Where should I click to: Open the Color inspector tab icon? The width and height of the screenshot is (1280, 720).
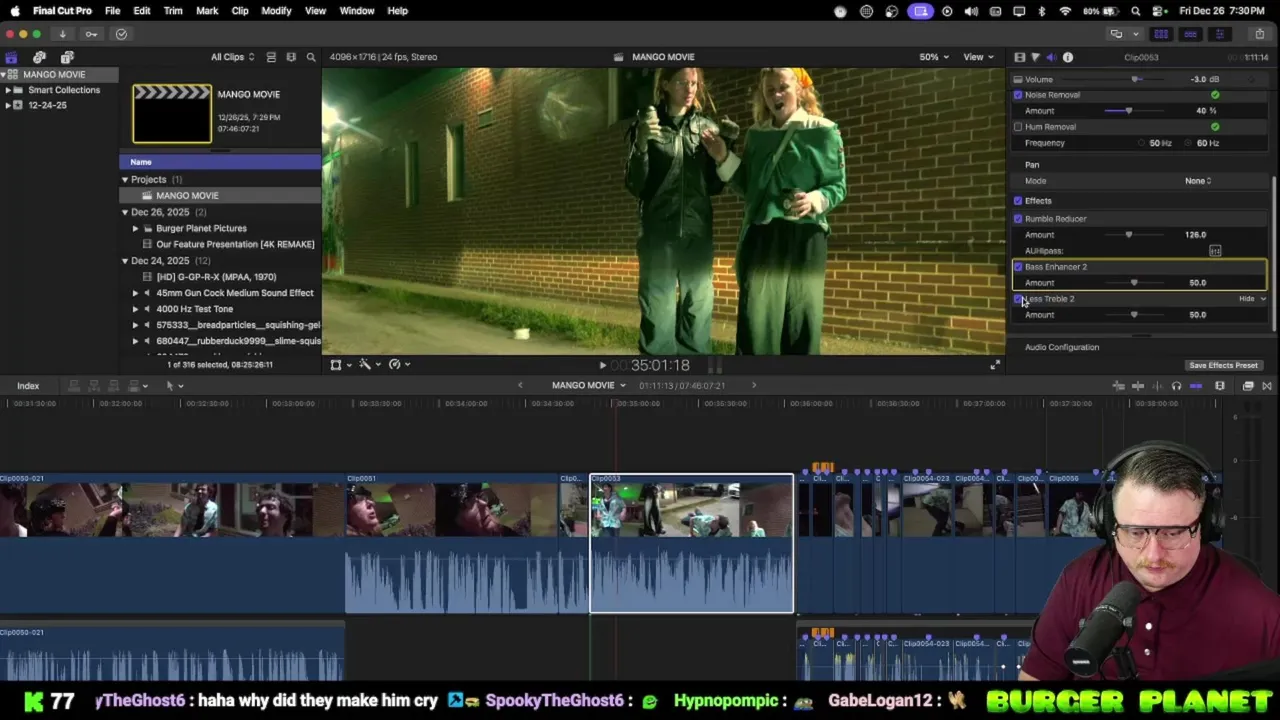point(1035,57)
